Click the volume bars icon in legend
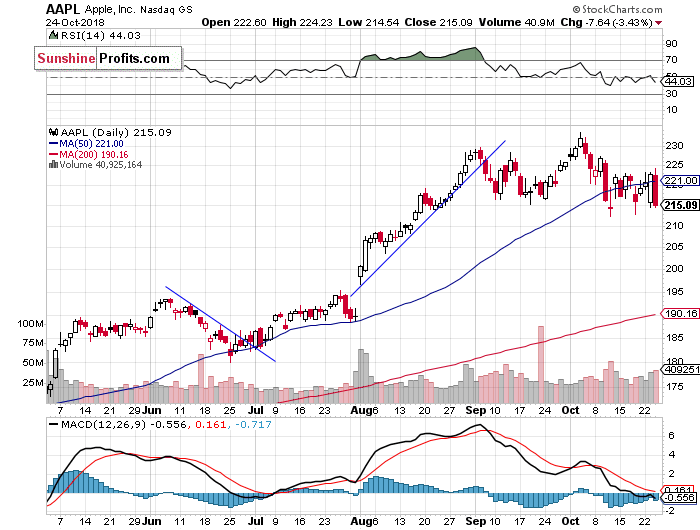This screenshot has width=700, height=530. [54, 164]
